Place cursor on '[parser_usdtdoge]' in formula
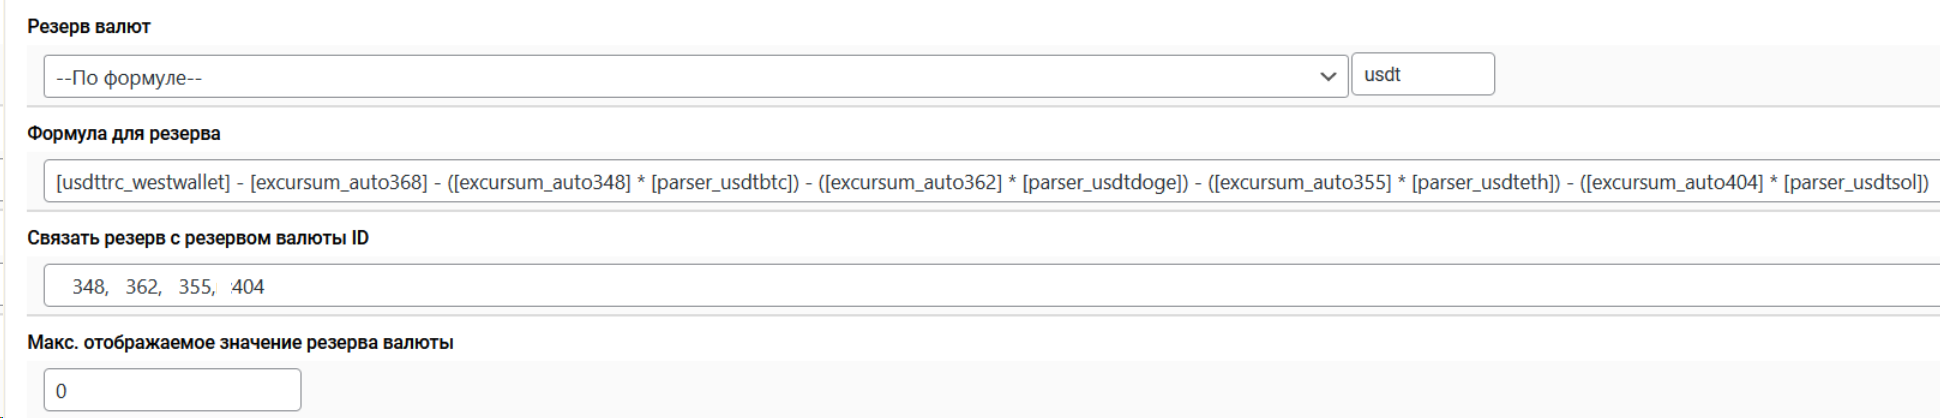The width and height of the screenshot is (1940, 418). [x=1105, y=183]
